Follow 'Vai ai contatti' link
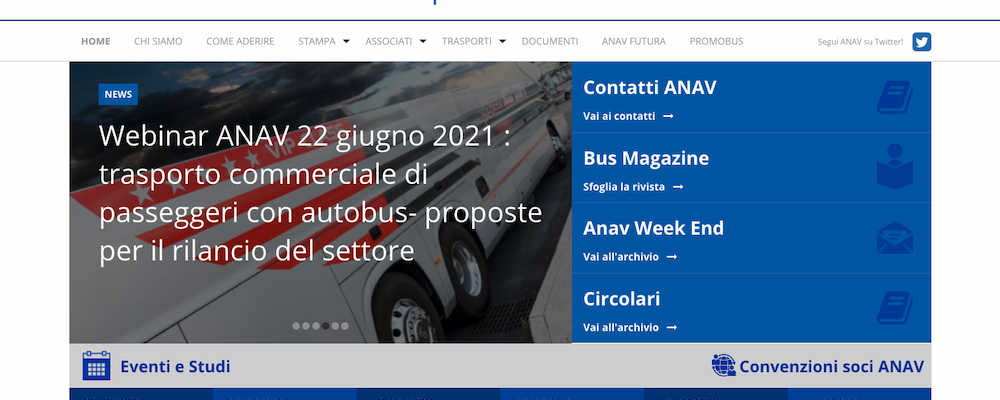Screen dimensions: 1000x400 point(628,116)
